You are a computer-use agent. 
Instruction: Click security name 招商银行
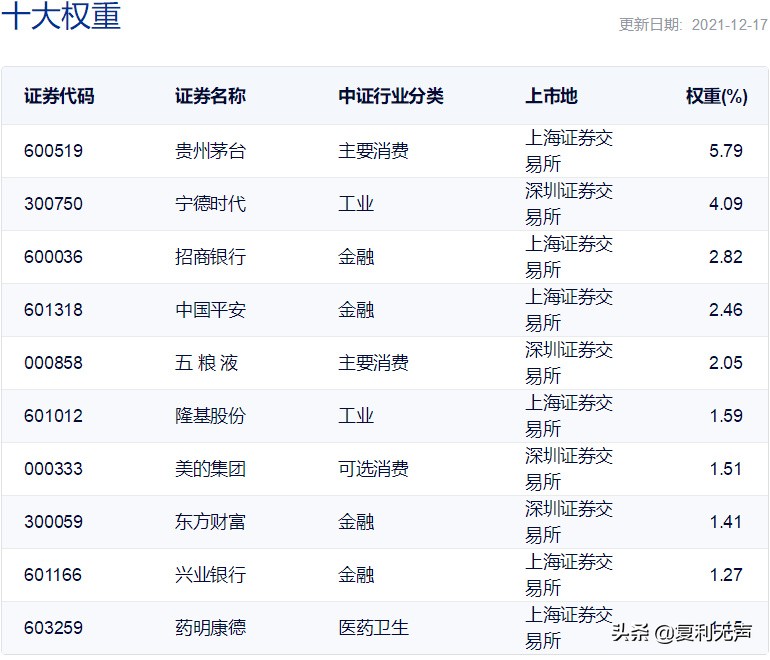[x=210, y=257]
